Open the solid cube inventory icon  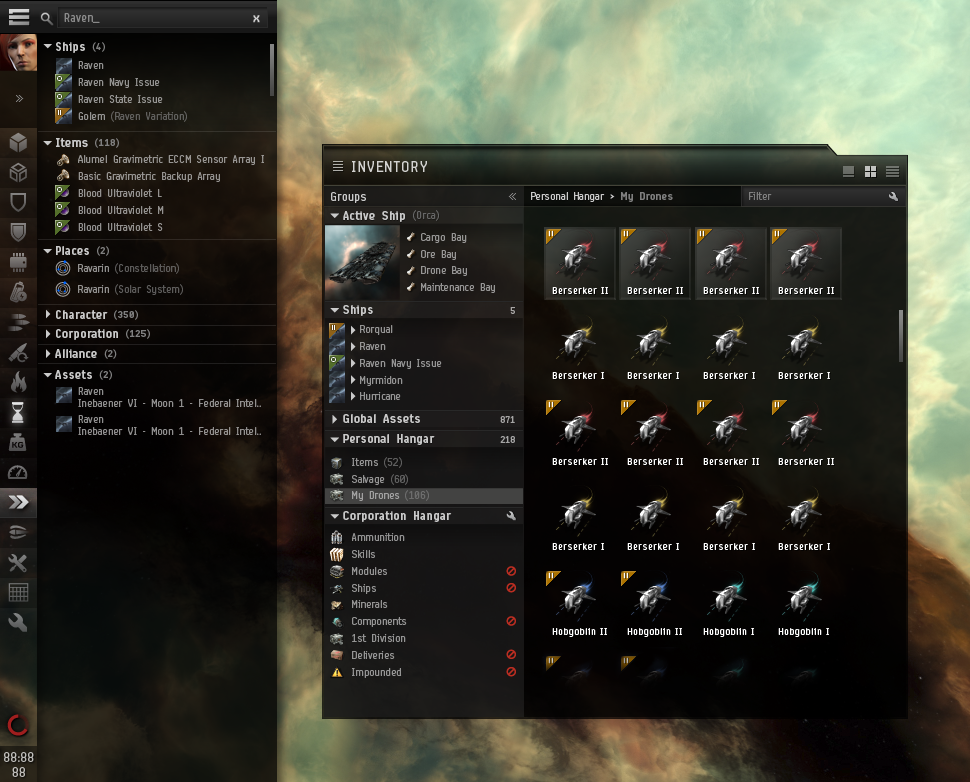tap(18, 142)
